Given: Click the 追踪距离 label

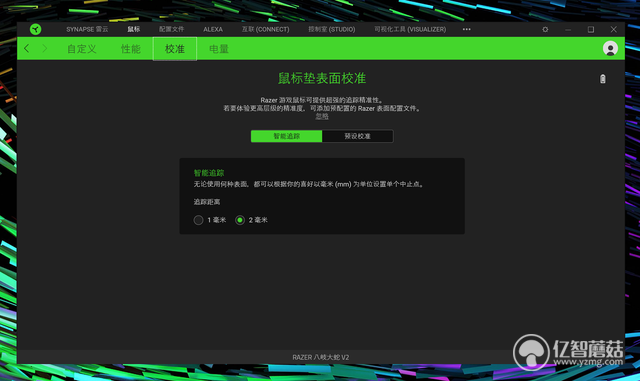Looking at the screenshot, I should (207, 202).
